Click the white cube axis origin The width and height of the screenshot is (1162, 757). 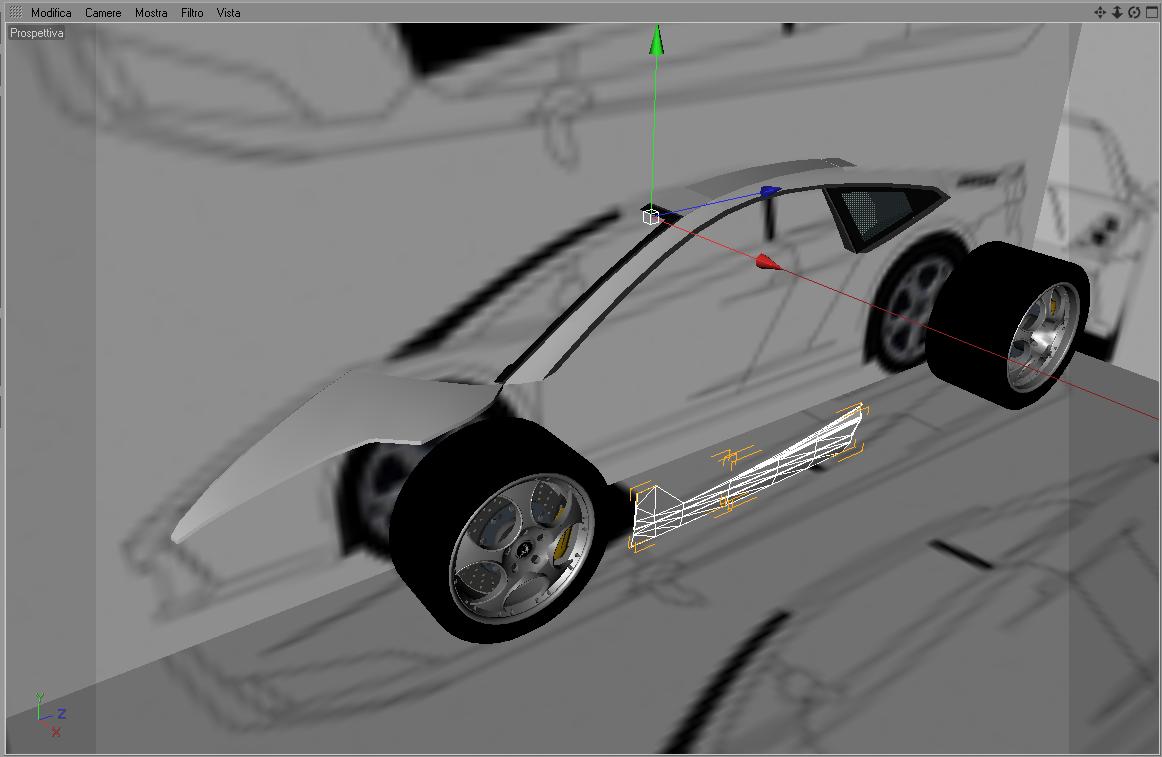click(x=651, y=216)
